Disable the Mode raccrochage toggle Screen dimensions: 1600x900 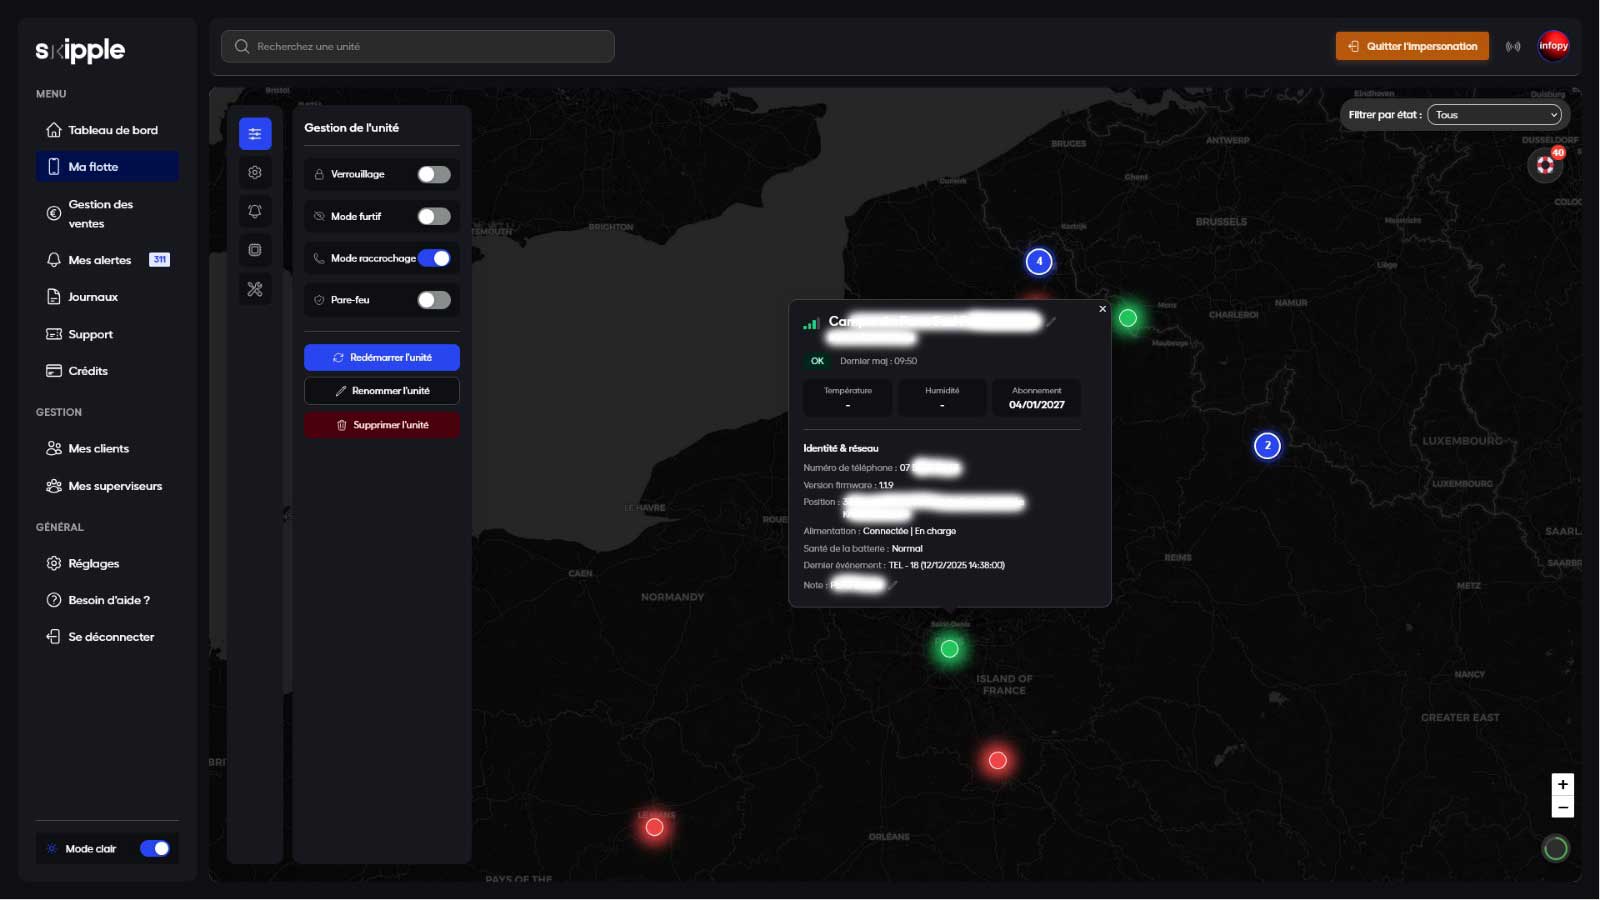(434, 258)
